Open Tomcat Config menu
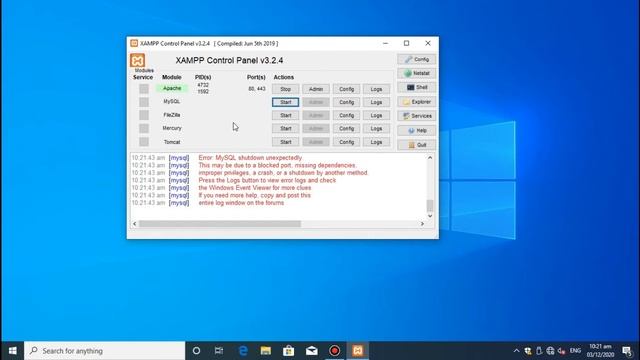This screenshot has height=360, width=640. pos(346,142)
